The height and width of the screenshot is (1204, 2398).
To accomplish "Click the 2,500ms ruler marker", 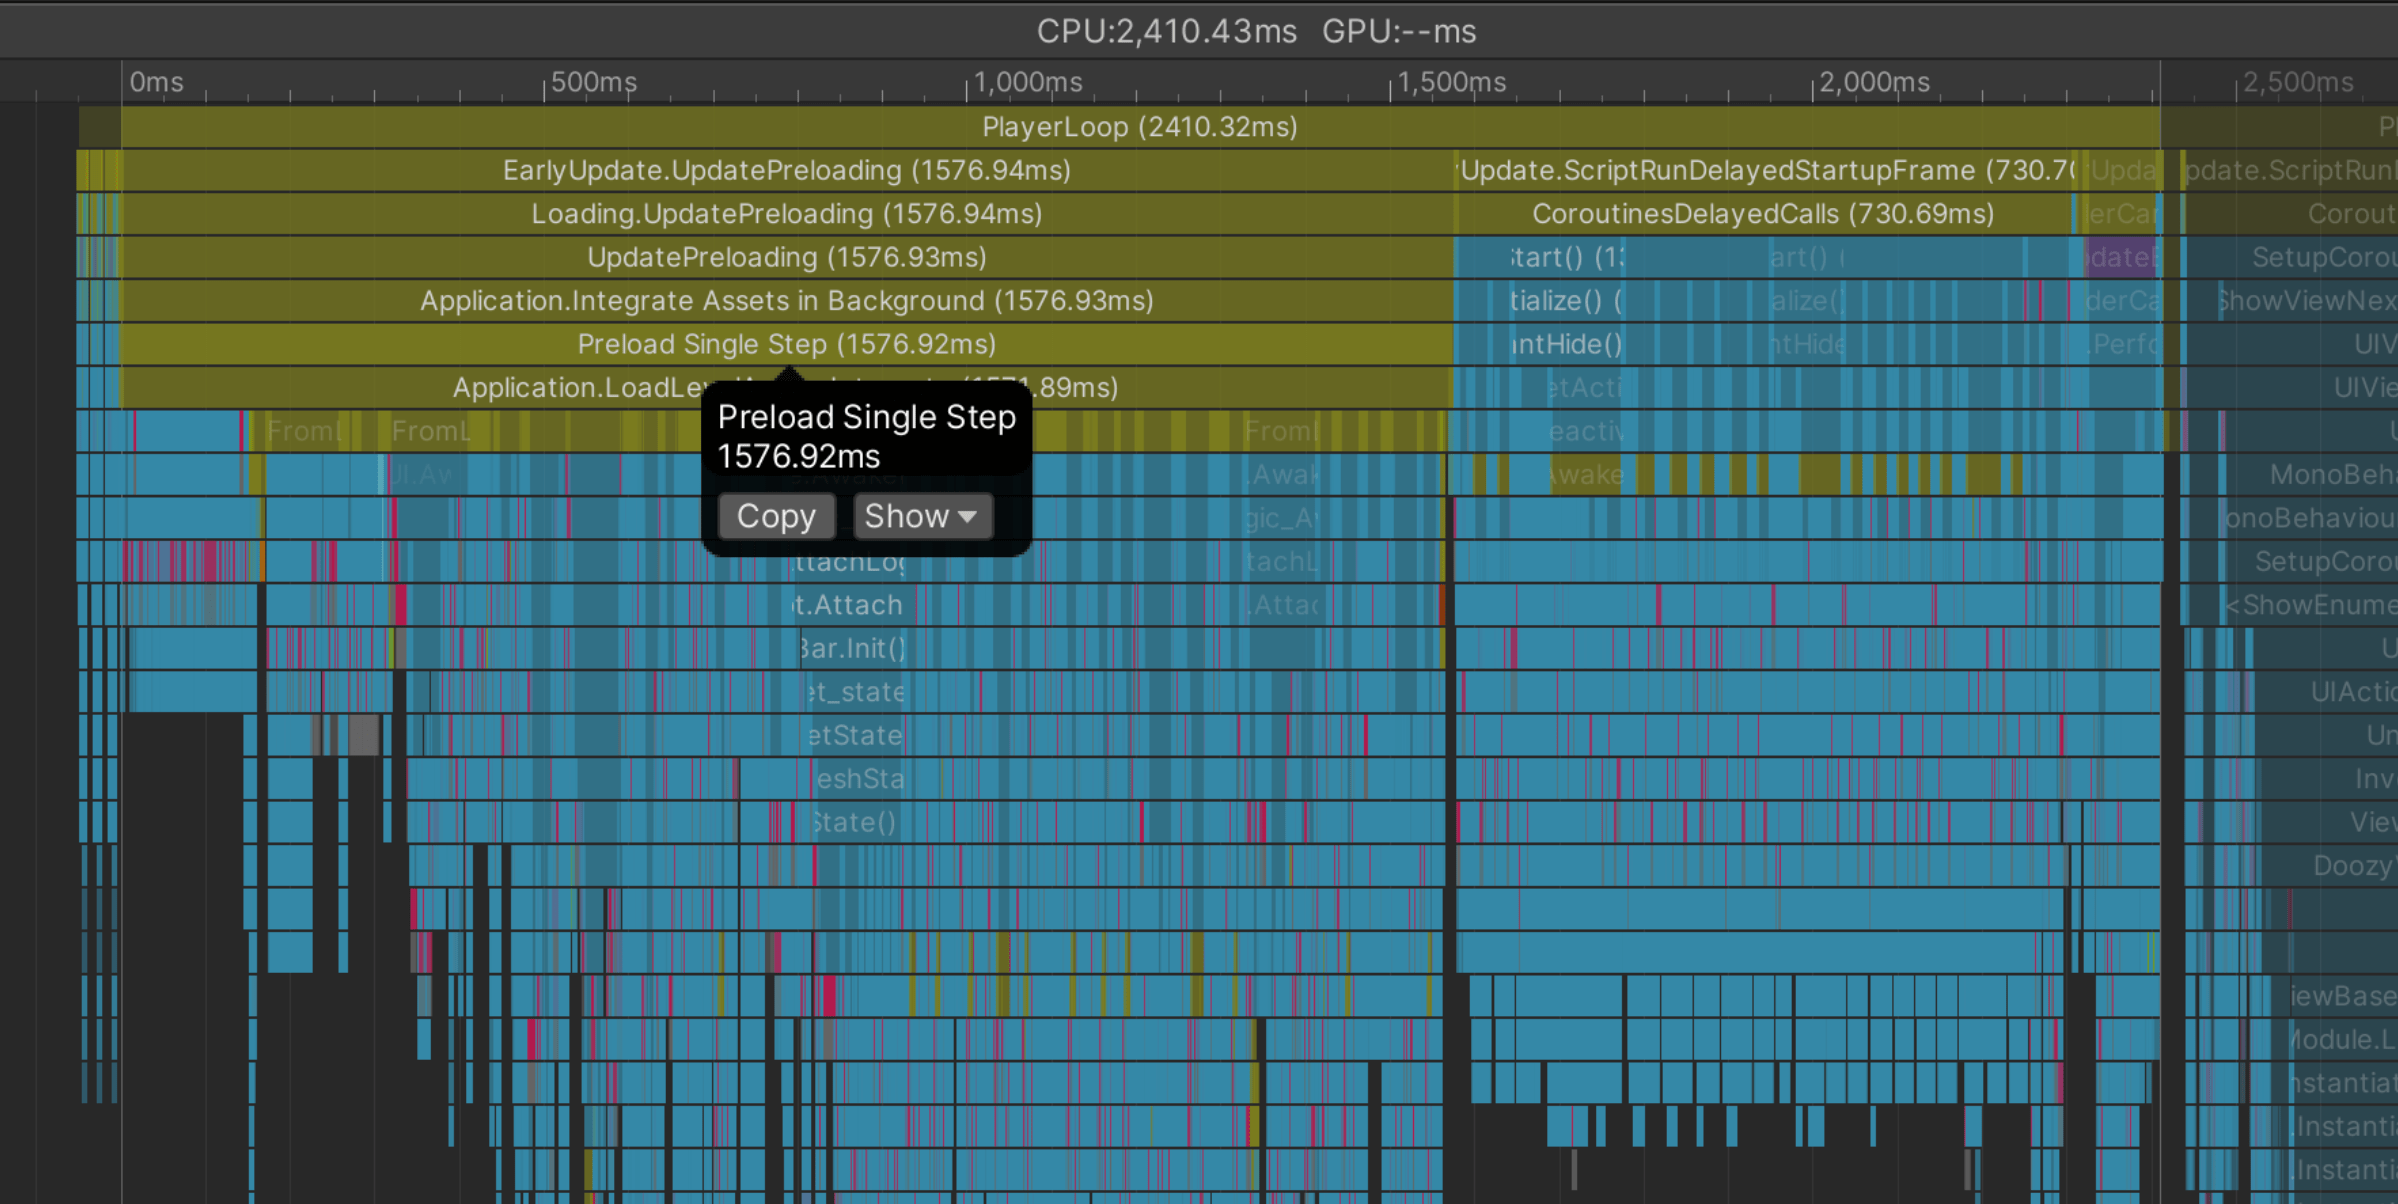I will point(2296,82).
